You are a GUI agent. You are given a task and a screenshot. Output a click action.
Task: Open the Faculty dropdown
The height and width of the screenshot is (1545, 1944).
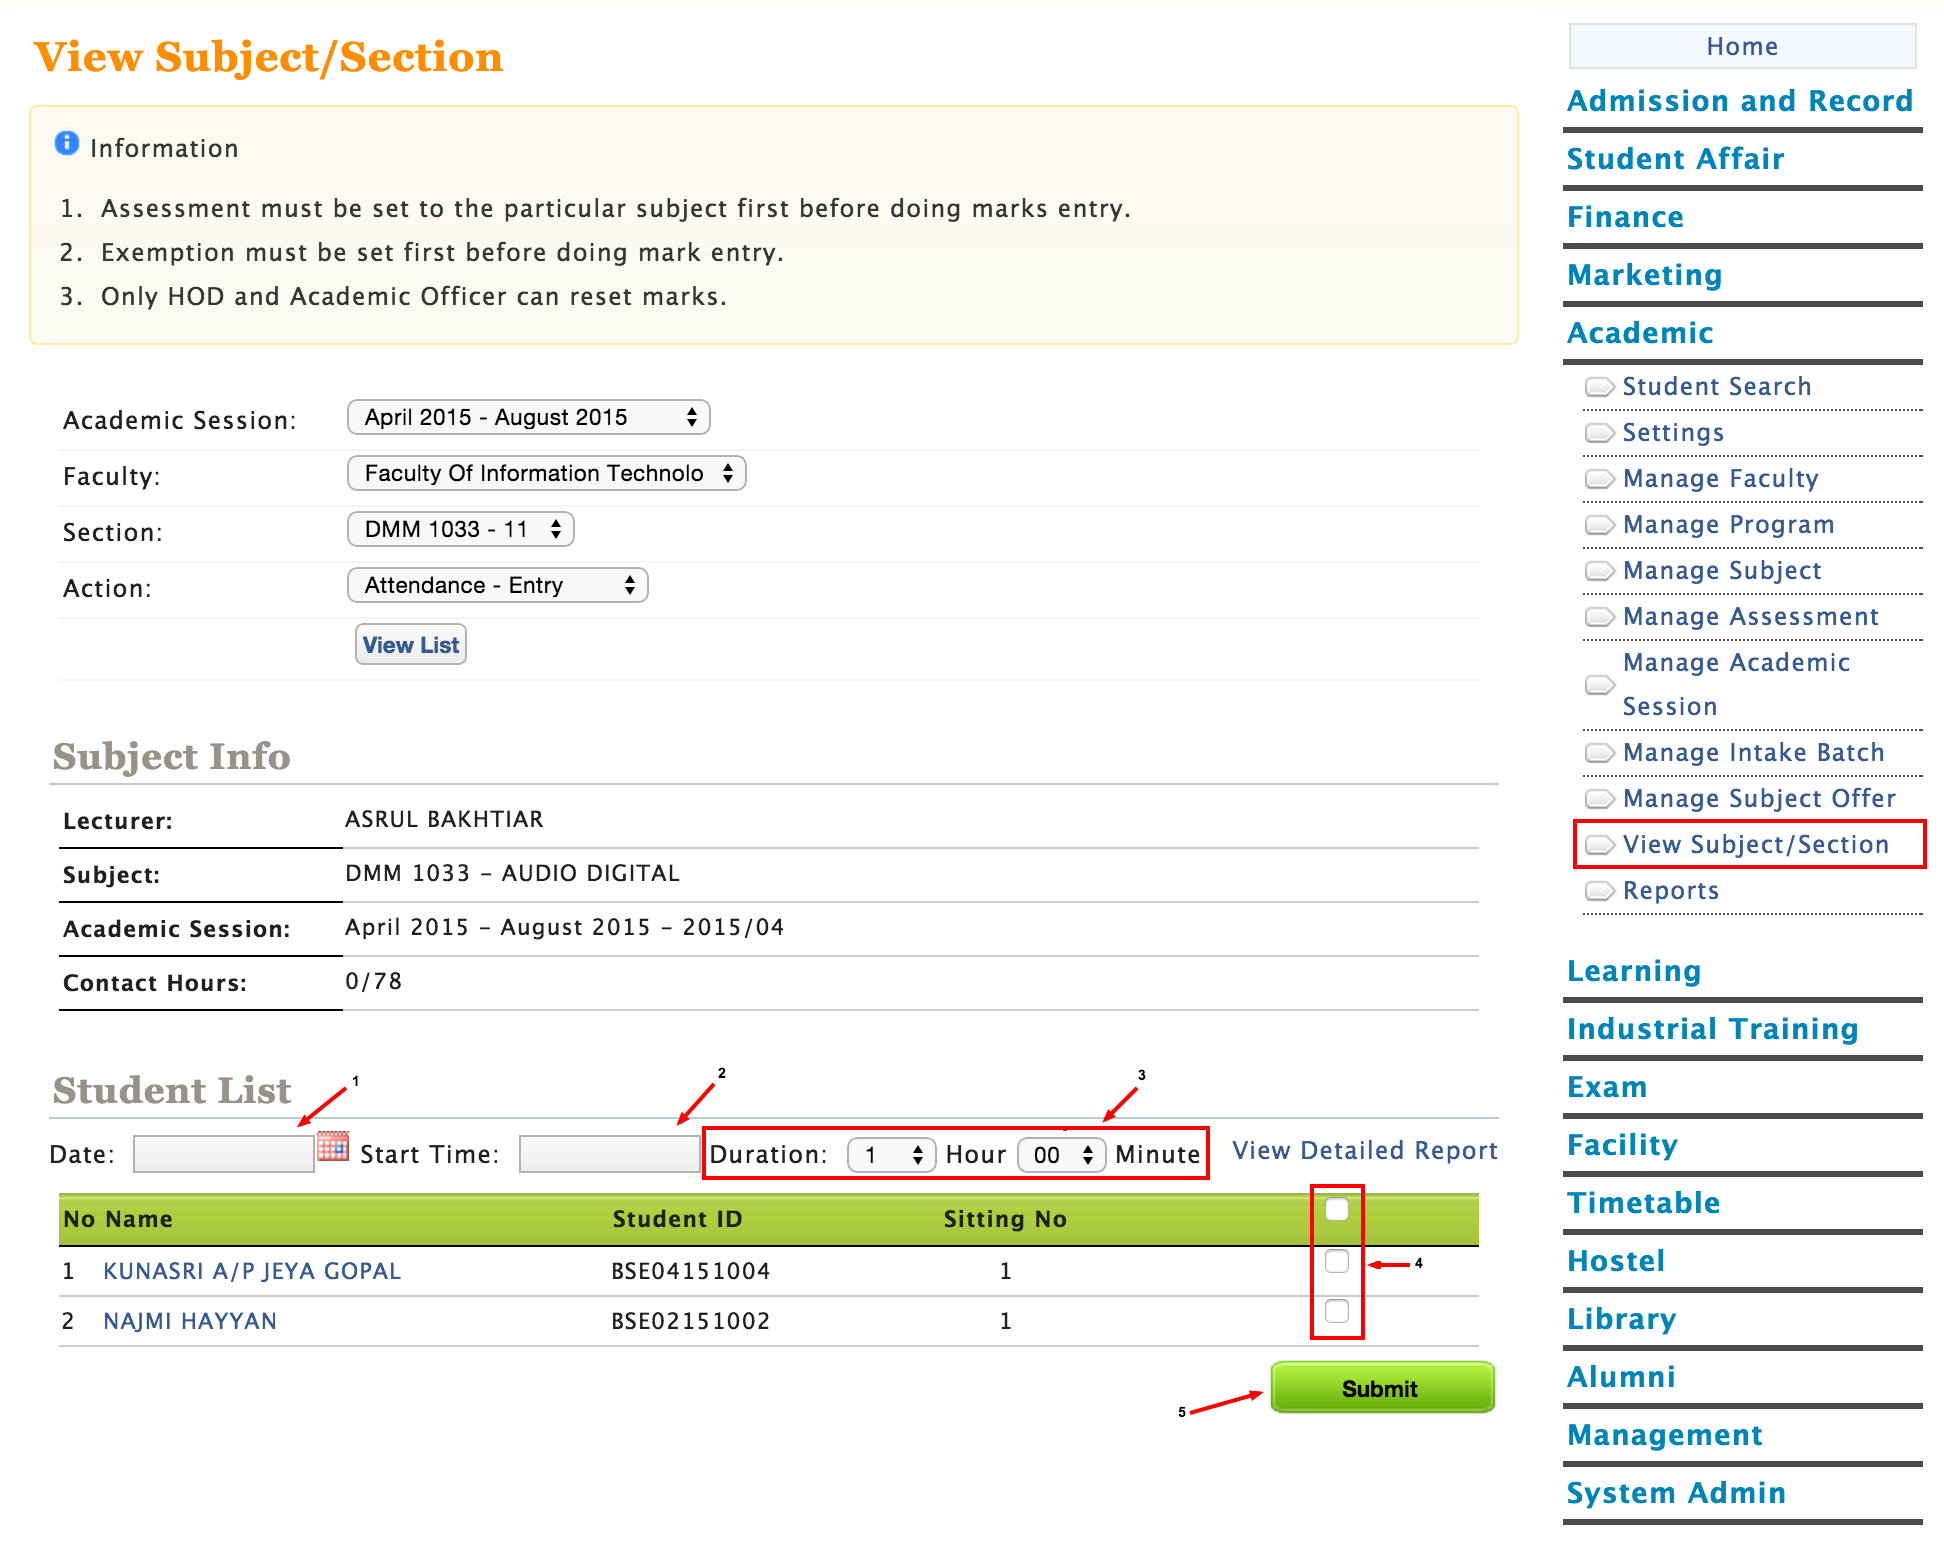point(546,473)
